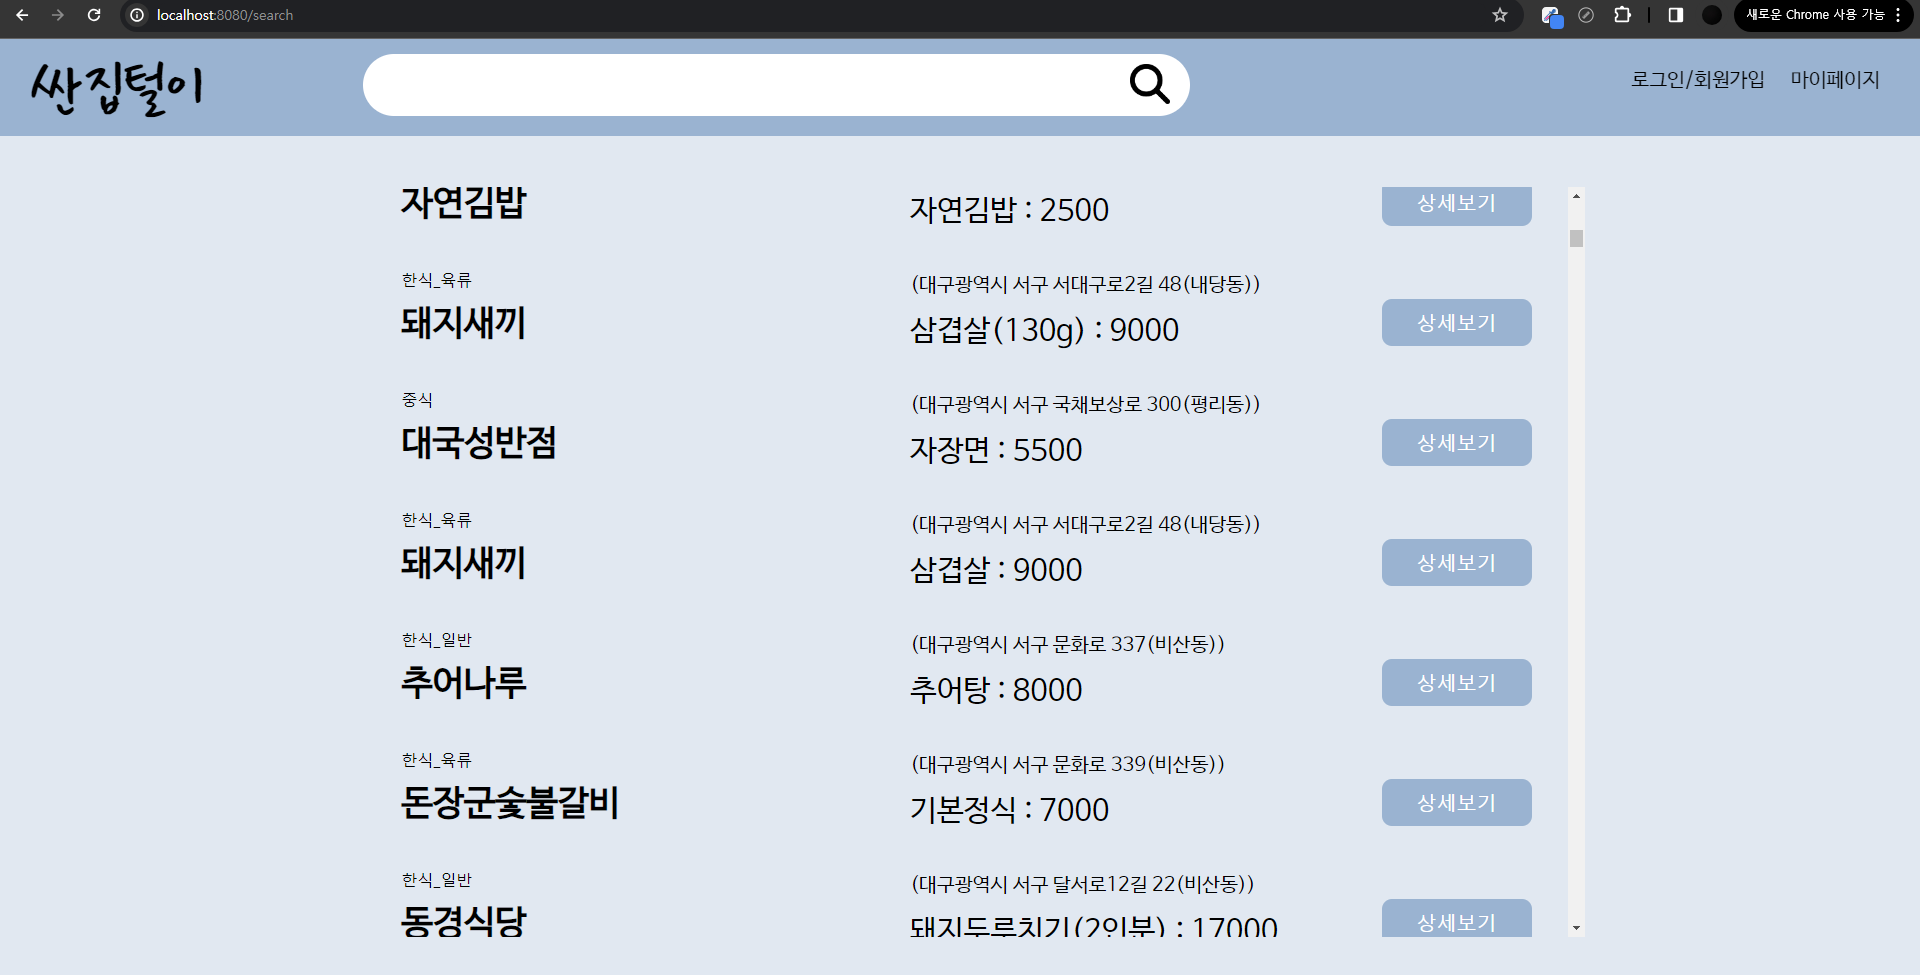The image size is (1920, 975).
Task: Open the extensions puzzle icon
Action: [x=1622, y=15]
